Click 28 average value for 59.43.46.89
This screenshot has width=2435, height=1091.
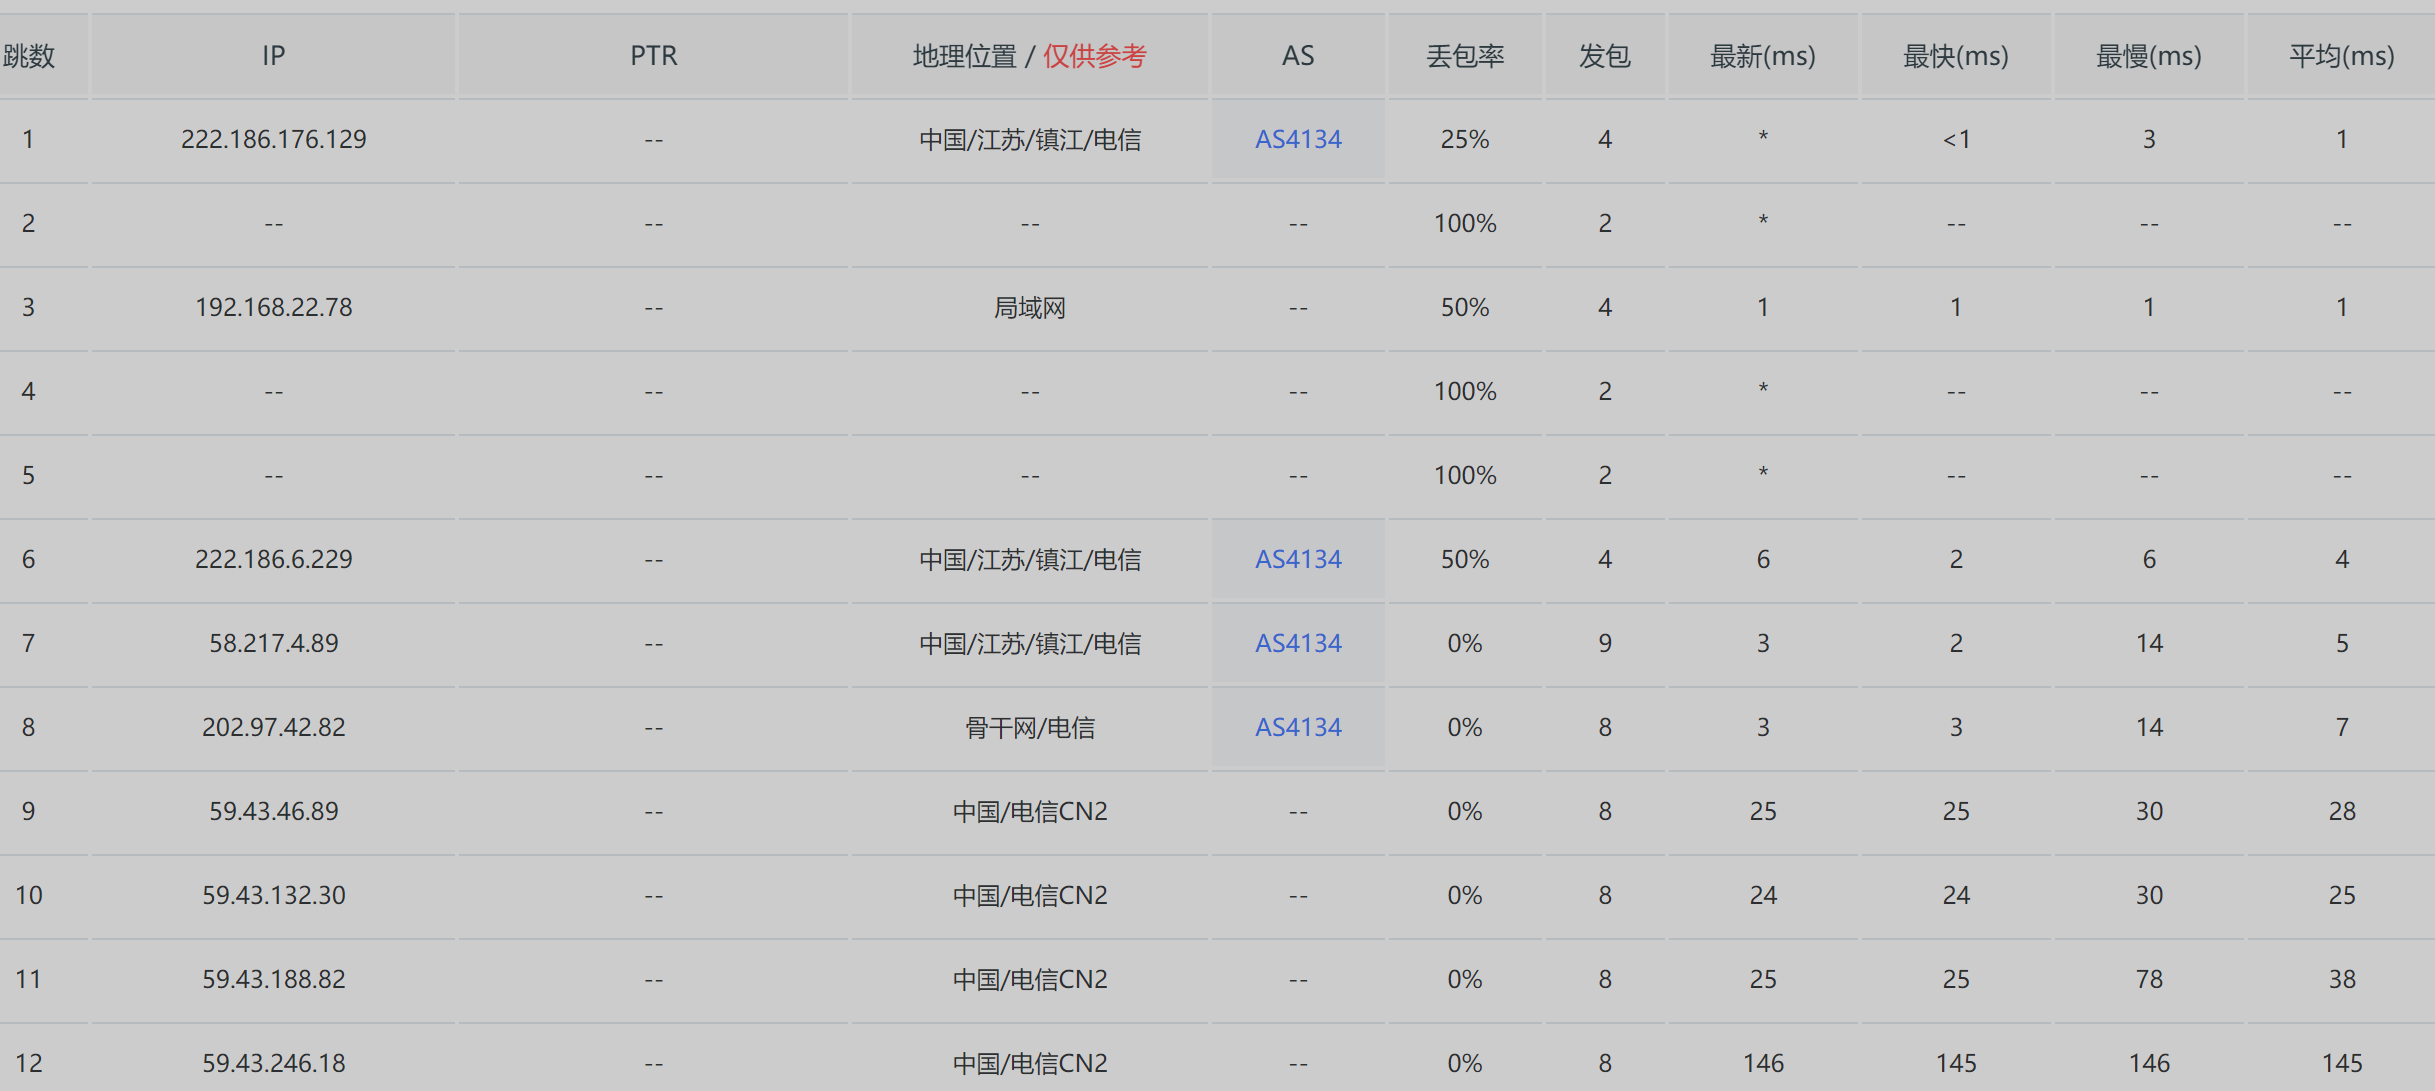tap(2341, 811)
